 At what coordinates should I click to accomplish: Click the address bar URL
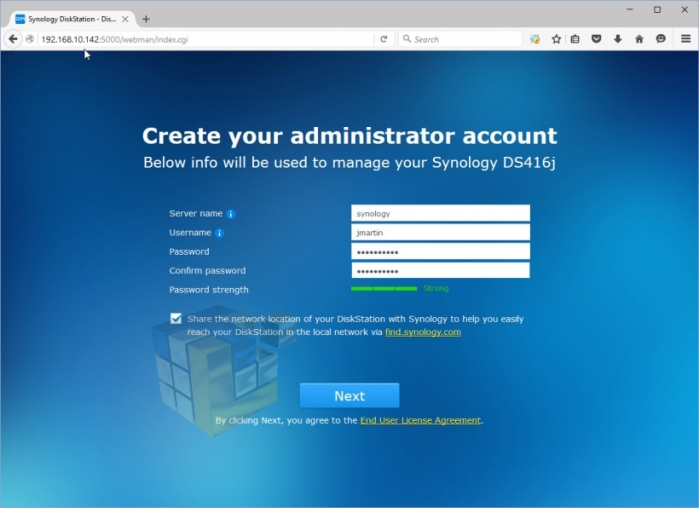[115, 39]
